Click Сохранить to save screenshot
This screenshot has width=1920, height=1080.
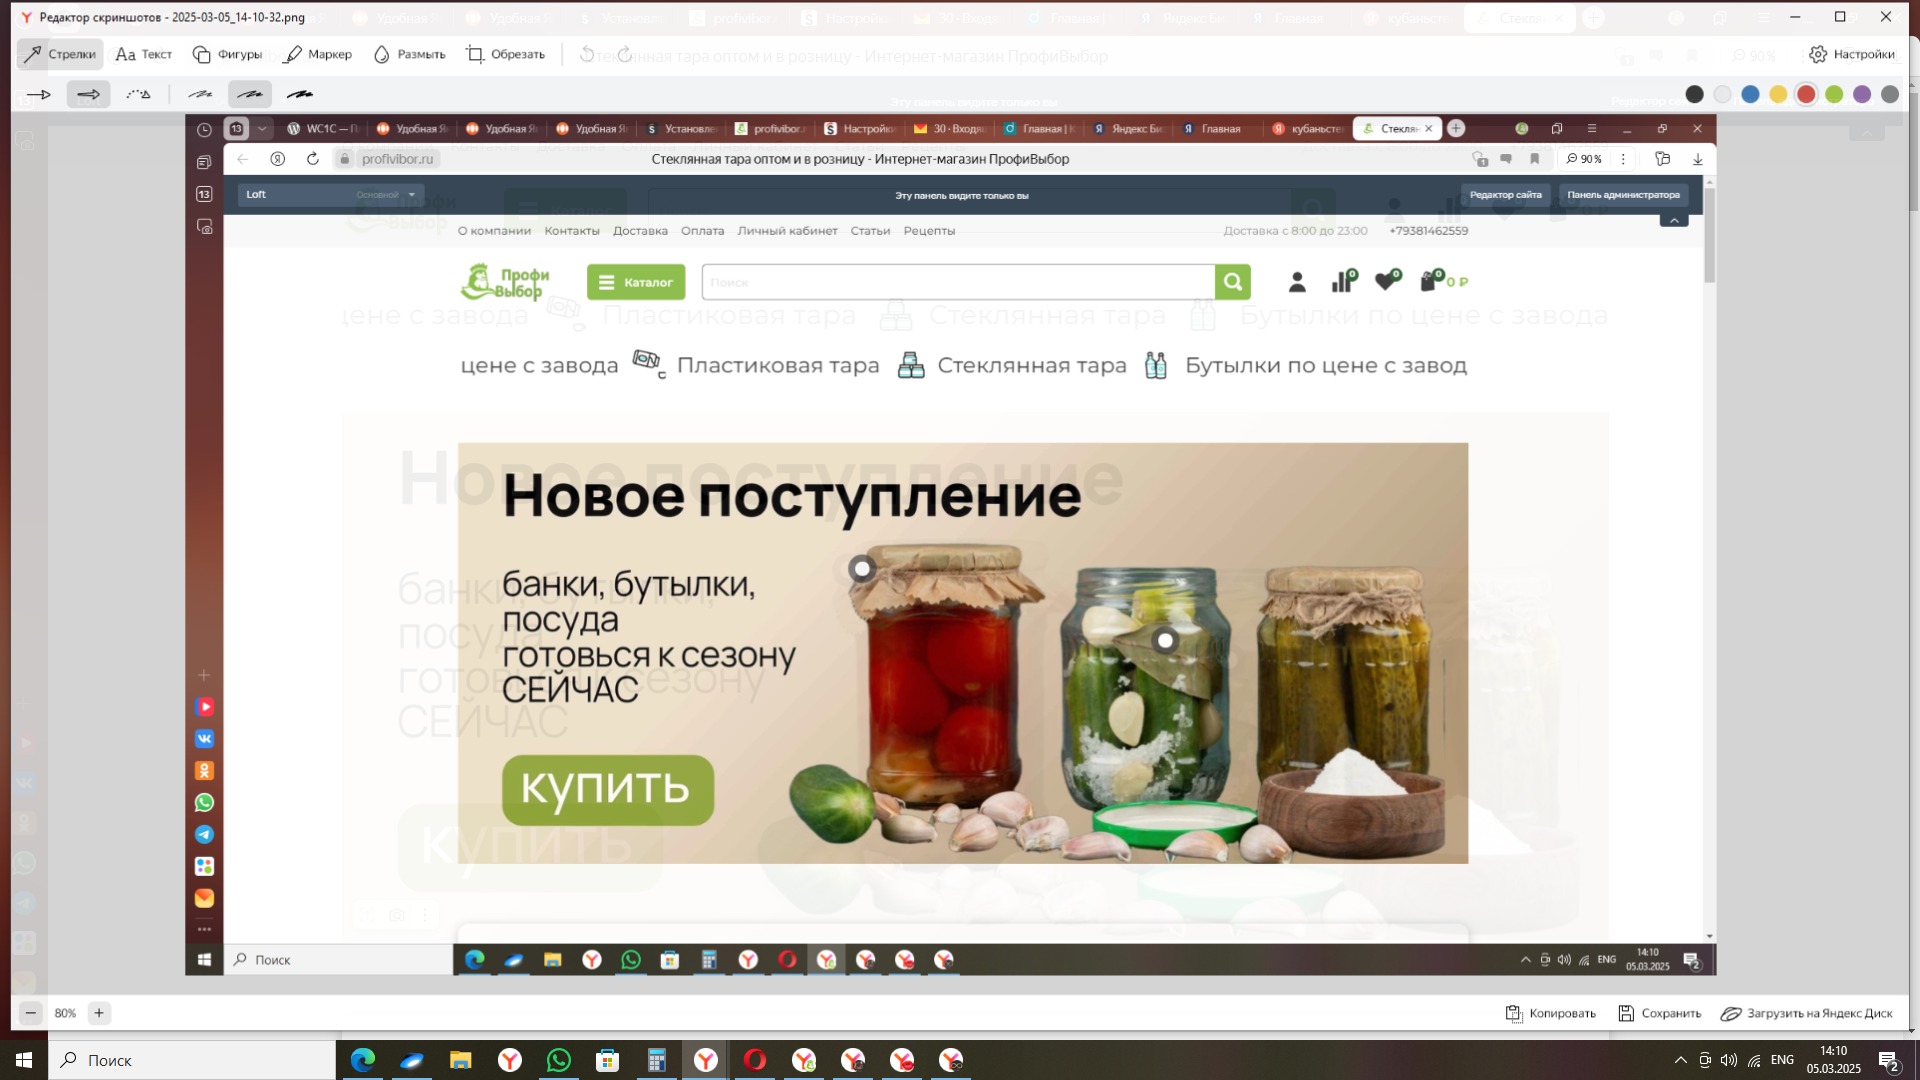coord(1659,1013)
